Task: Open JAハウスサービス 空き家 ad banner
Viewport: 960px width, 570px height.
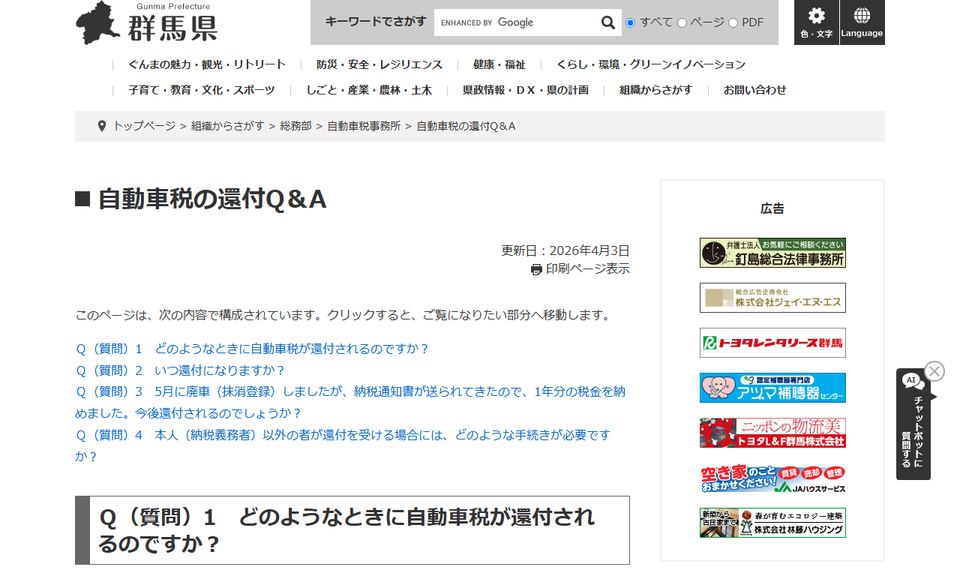Action: tap(772, 478)
